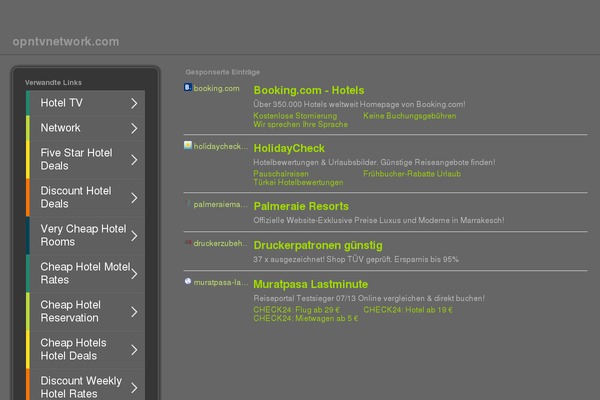Click chevron beside Cheap Hotel Motel Rates
The image size is (600, 400).
pyautogui.click(x=134, y=274)
